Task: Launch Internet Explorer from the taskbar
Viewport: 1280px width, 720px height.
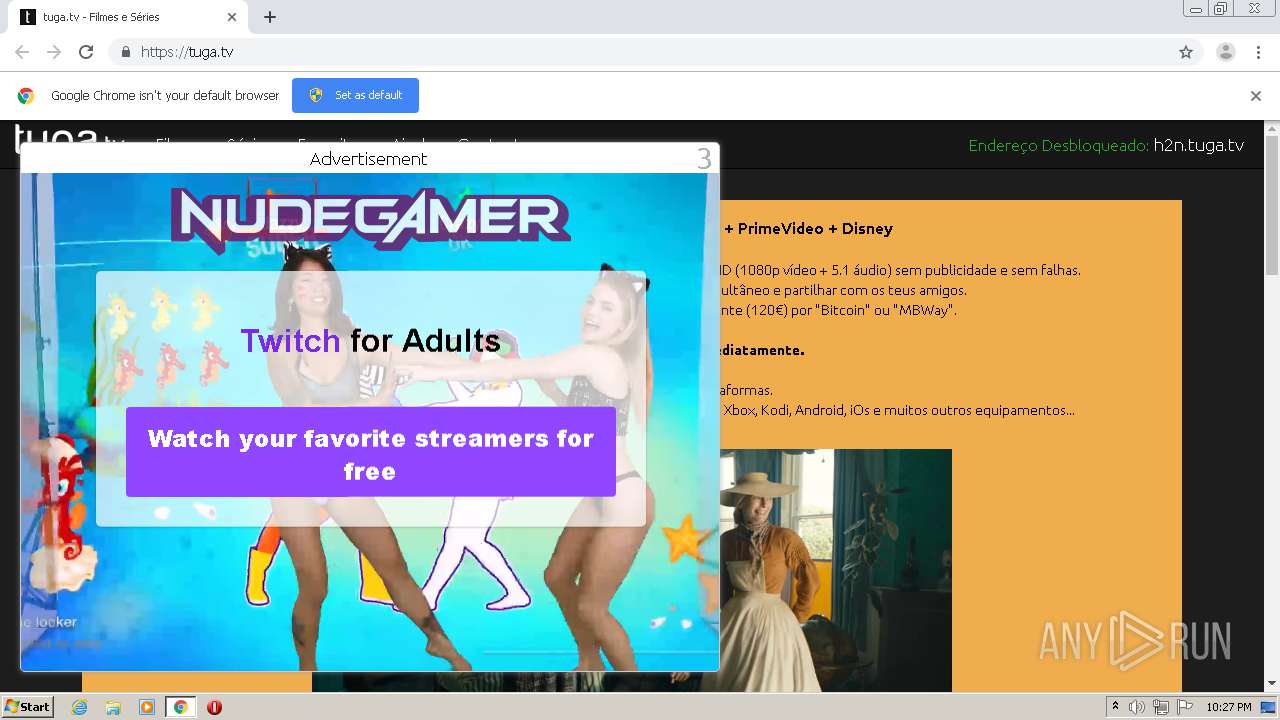Action: point(79,707)
